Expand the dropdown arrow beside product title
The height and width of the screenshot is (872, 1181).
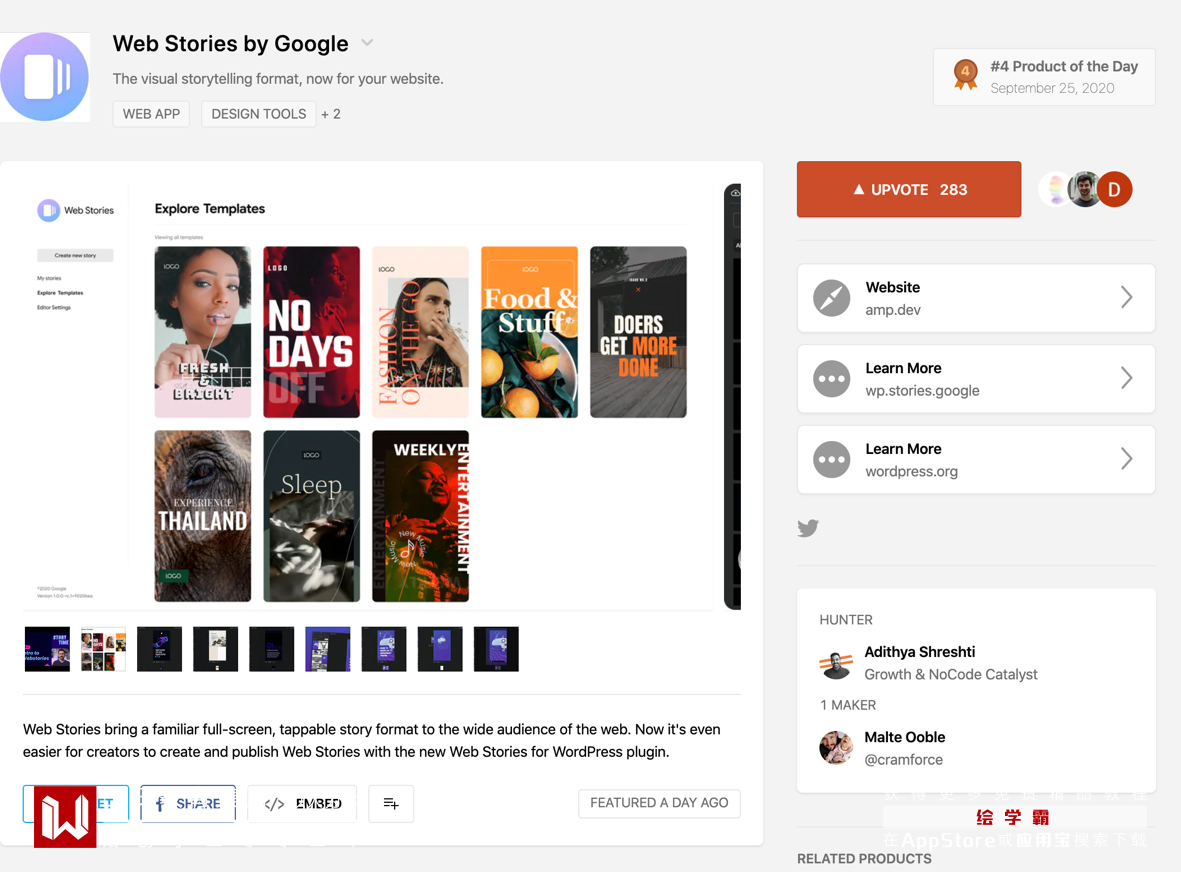point(367,43)
